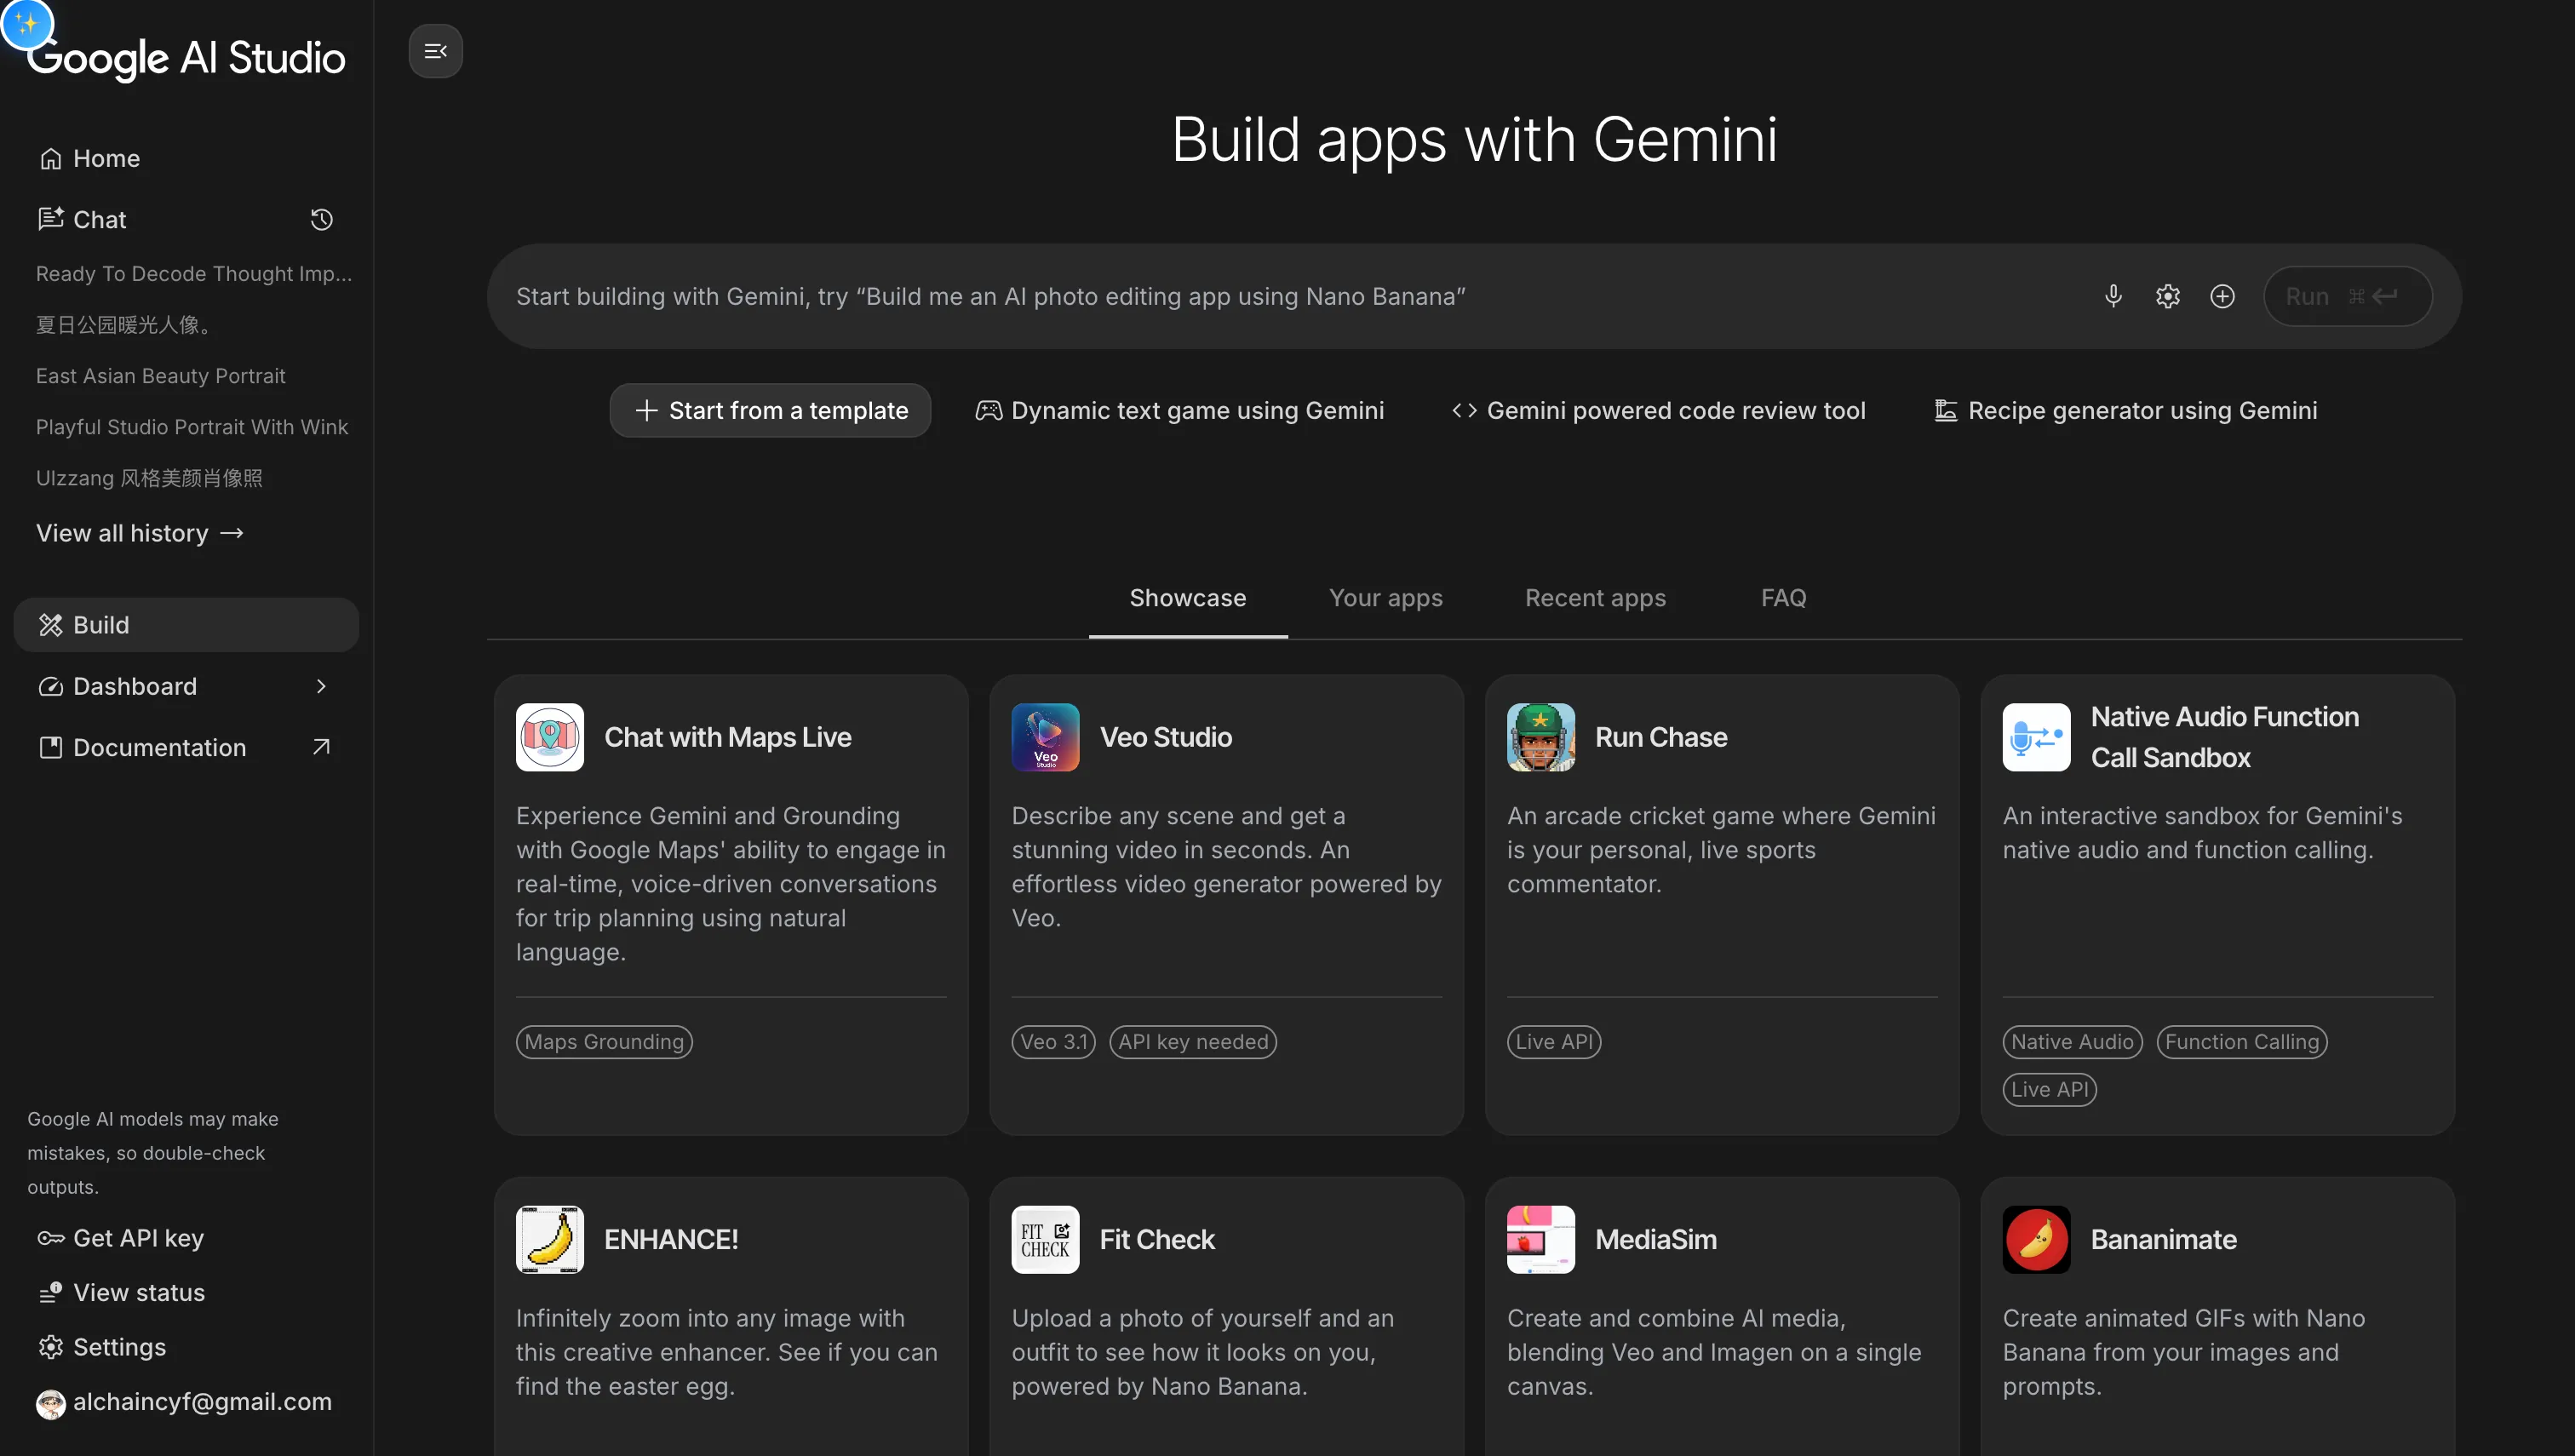Click the add attachment plus icon
This screenshot has height=1456, width=2575.
pos(2222,296)
